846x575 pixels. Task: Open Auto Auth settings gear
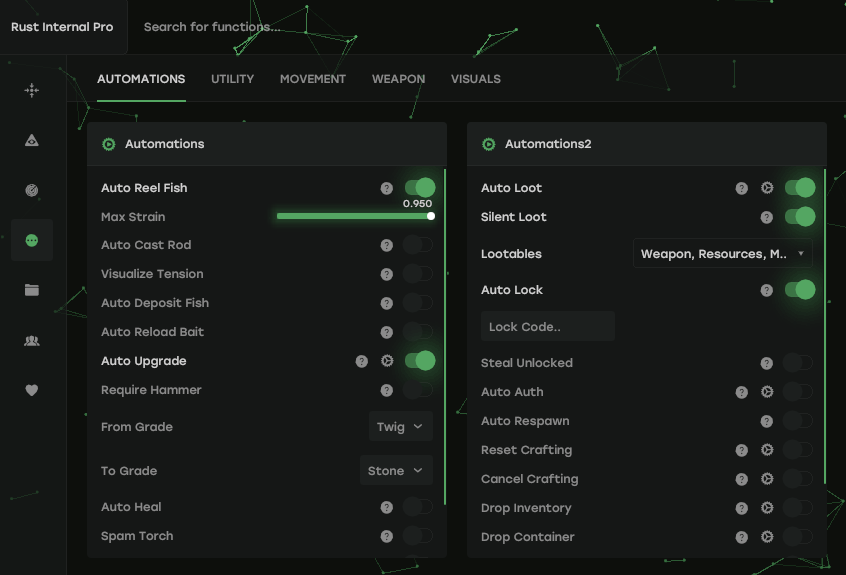(x=767, y=392)
